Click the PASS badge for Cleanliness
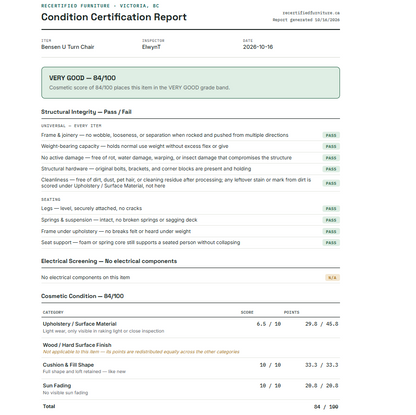The image size is (416, 415). 331,183
